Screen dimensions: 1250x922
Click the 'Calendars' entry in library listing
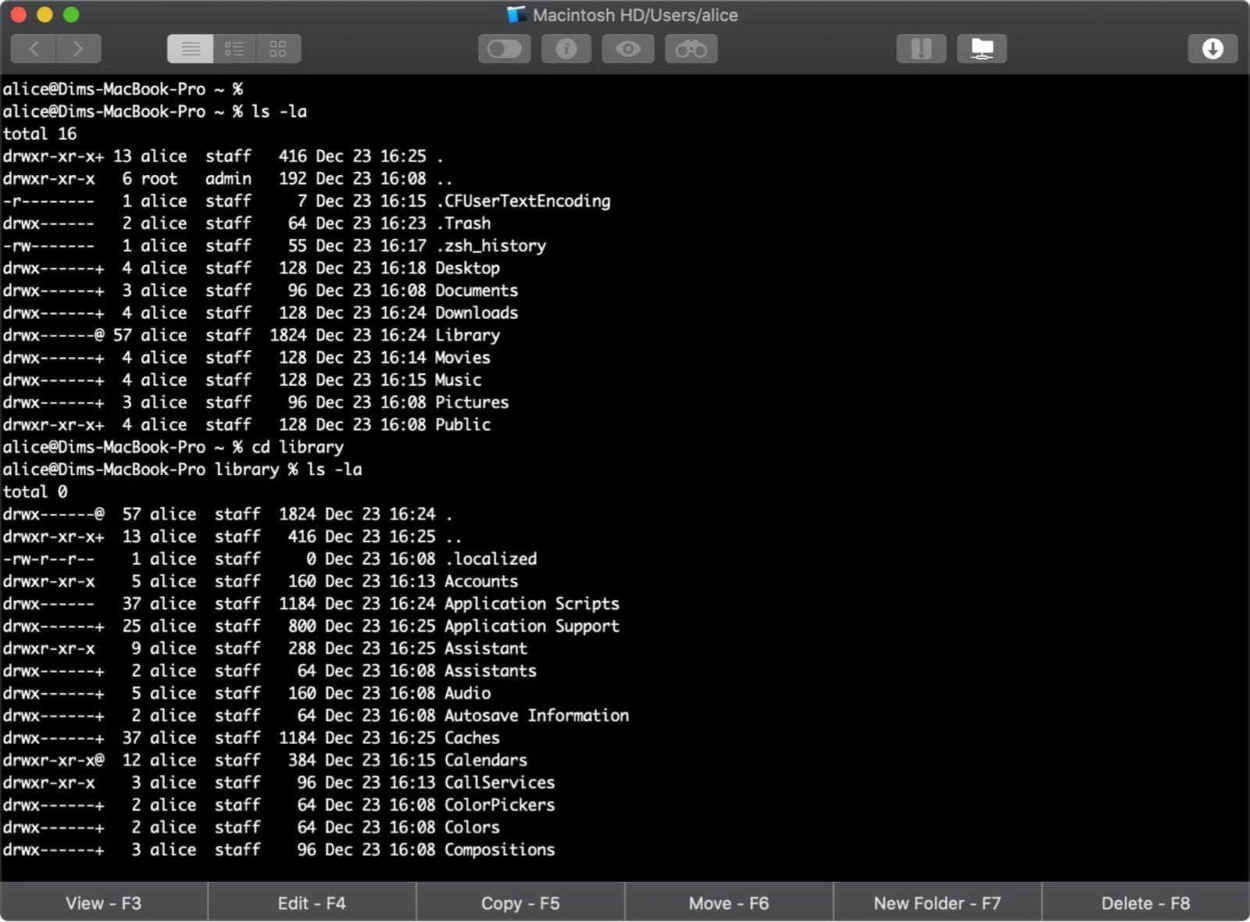(x=485, y=760)
